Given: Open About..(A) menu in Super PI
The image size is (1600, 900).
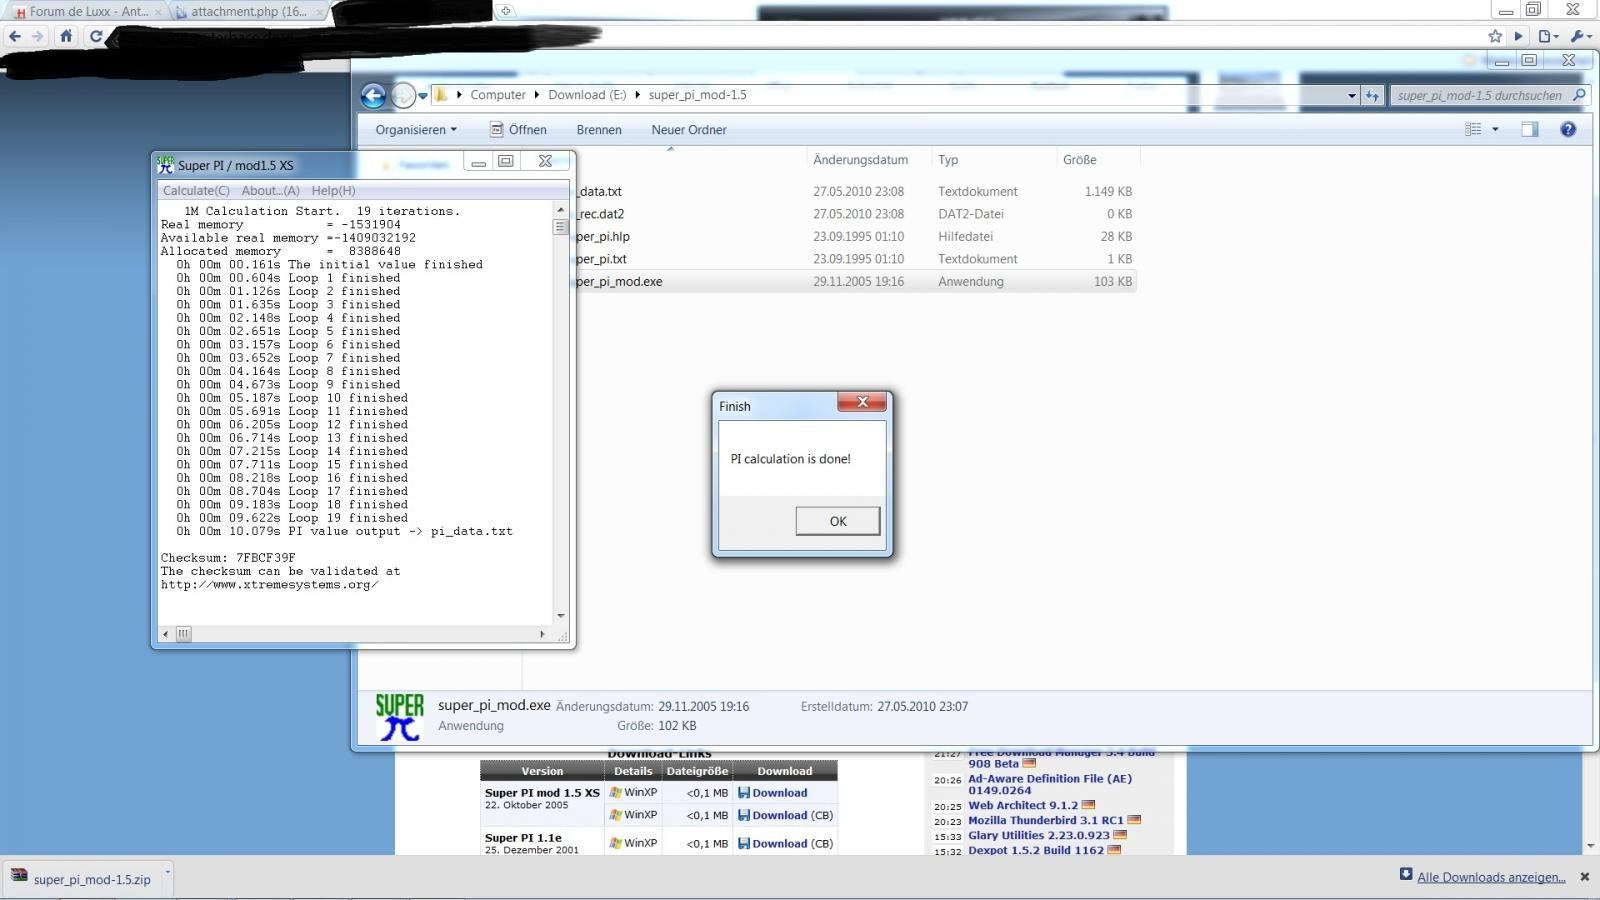Looking at the screenshot, I should pos(270,191).
